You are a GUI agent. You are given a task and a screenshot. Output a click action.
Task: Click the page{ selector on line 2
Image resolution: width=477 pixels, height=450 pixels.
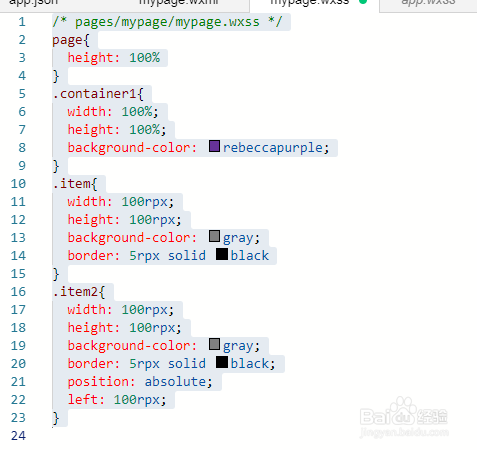[x=71, y=40]
